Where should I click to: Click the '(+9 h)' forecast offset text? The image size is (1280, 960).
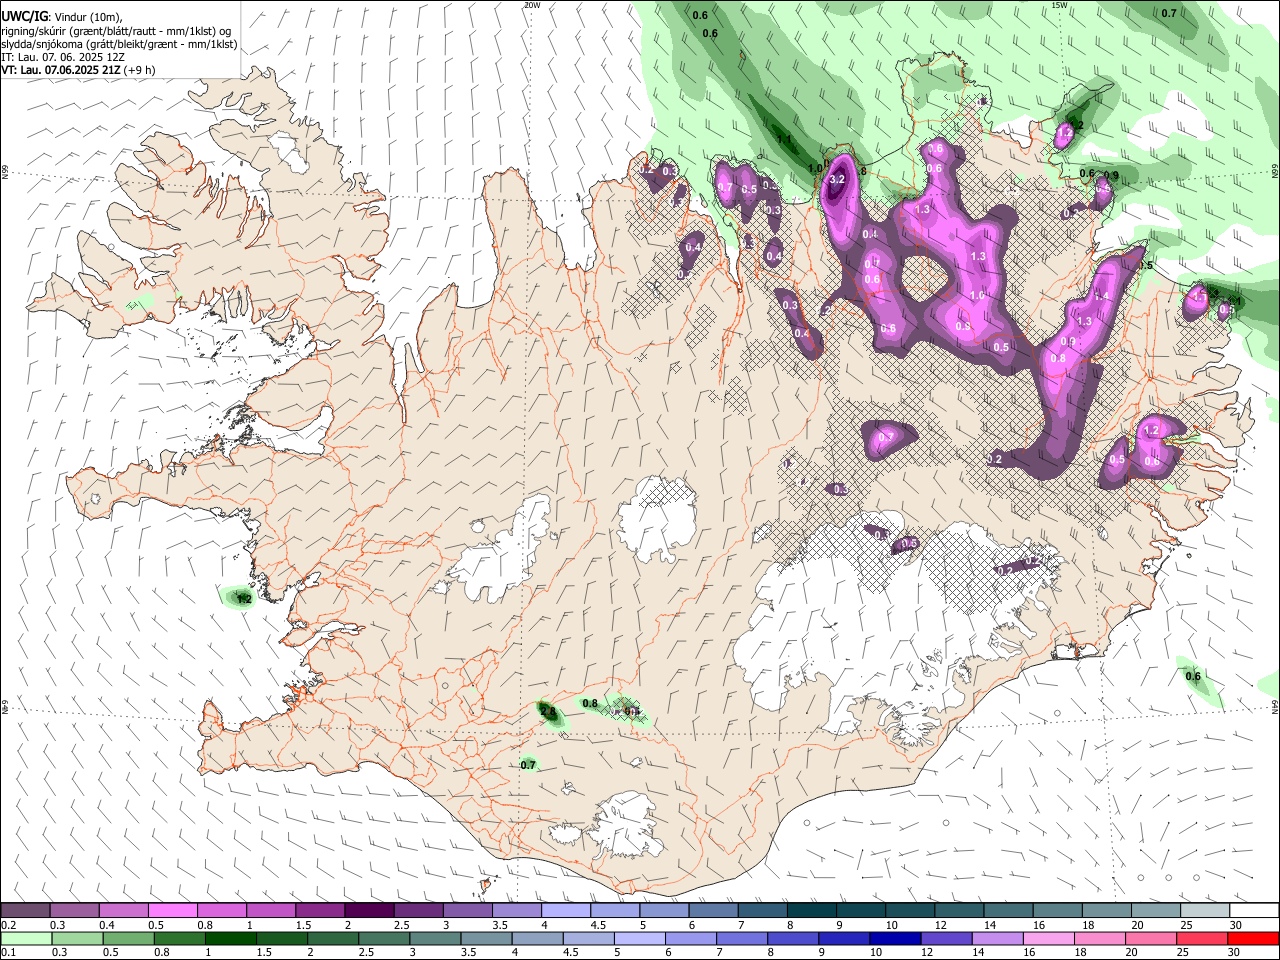click(x=140, y=70)
